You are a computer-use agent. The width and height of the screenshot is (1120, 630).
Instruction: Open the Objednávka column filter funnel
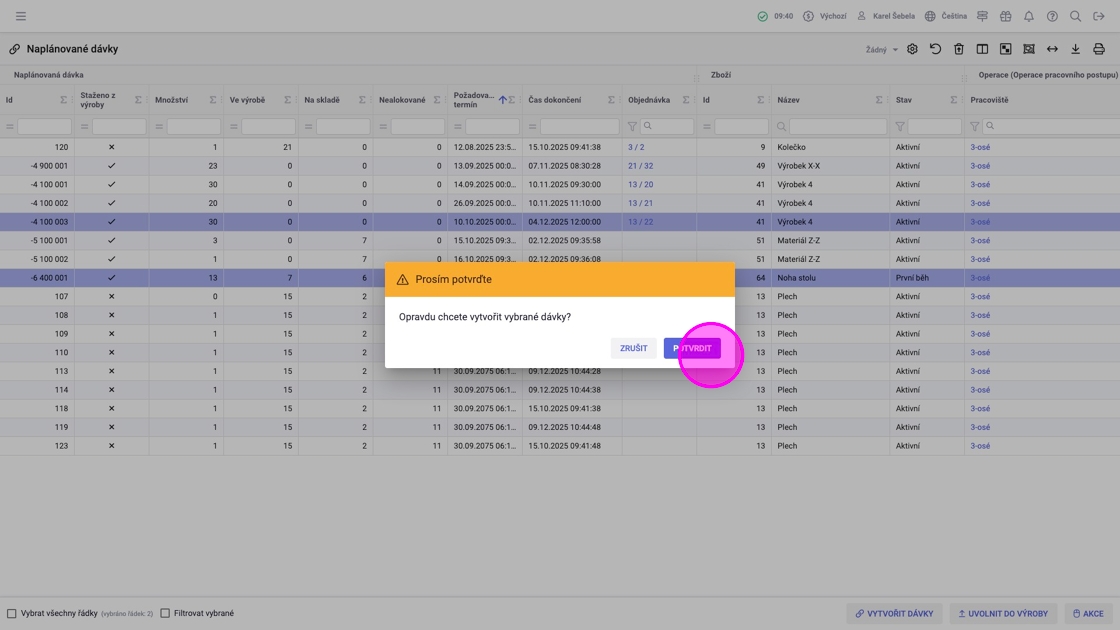click(632, 126)
